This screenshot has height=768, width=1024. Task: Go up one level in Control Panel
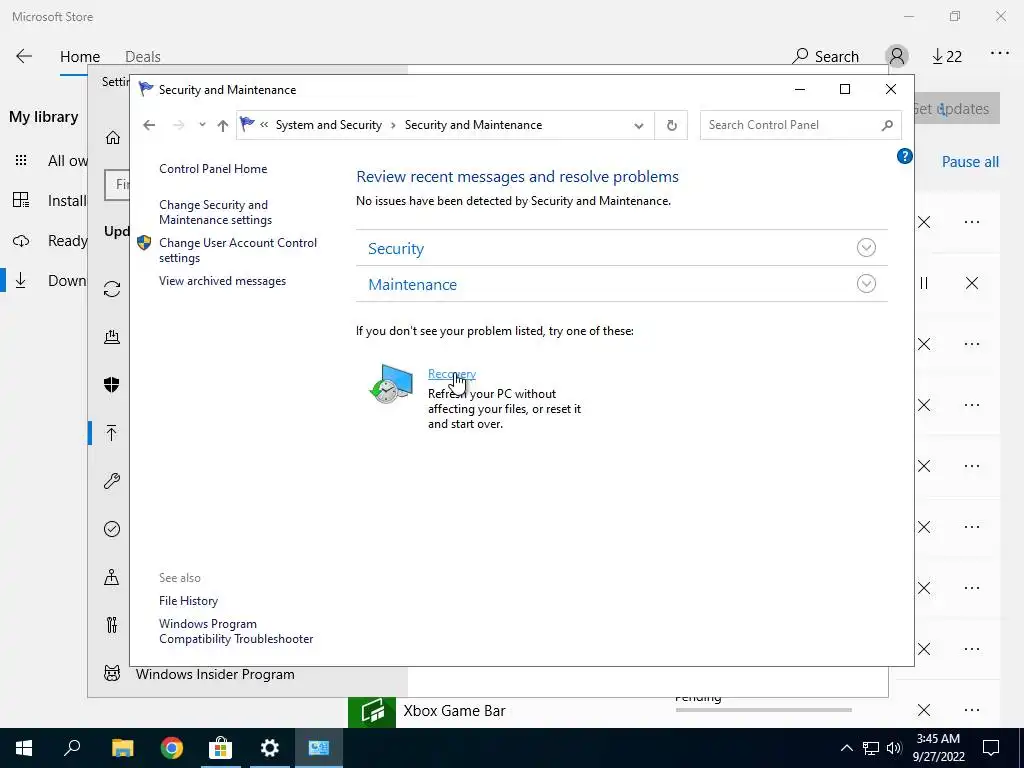coord(223,125)
